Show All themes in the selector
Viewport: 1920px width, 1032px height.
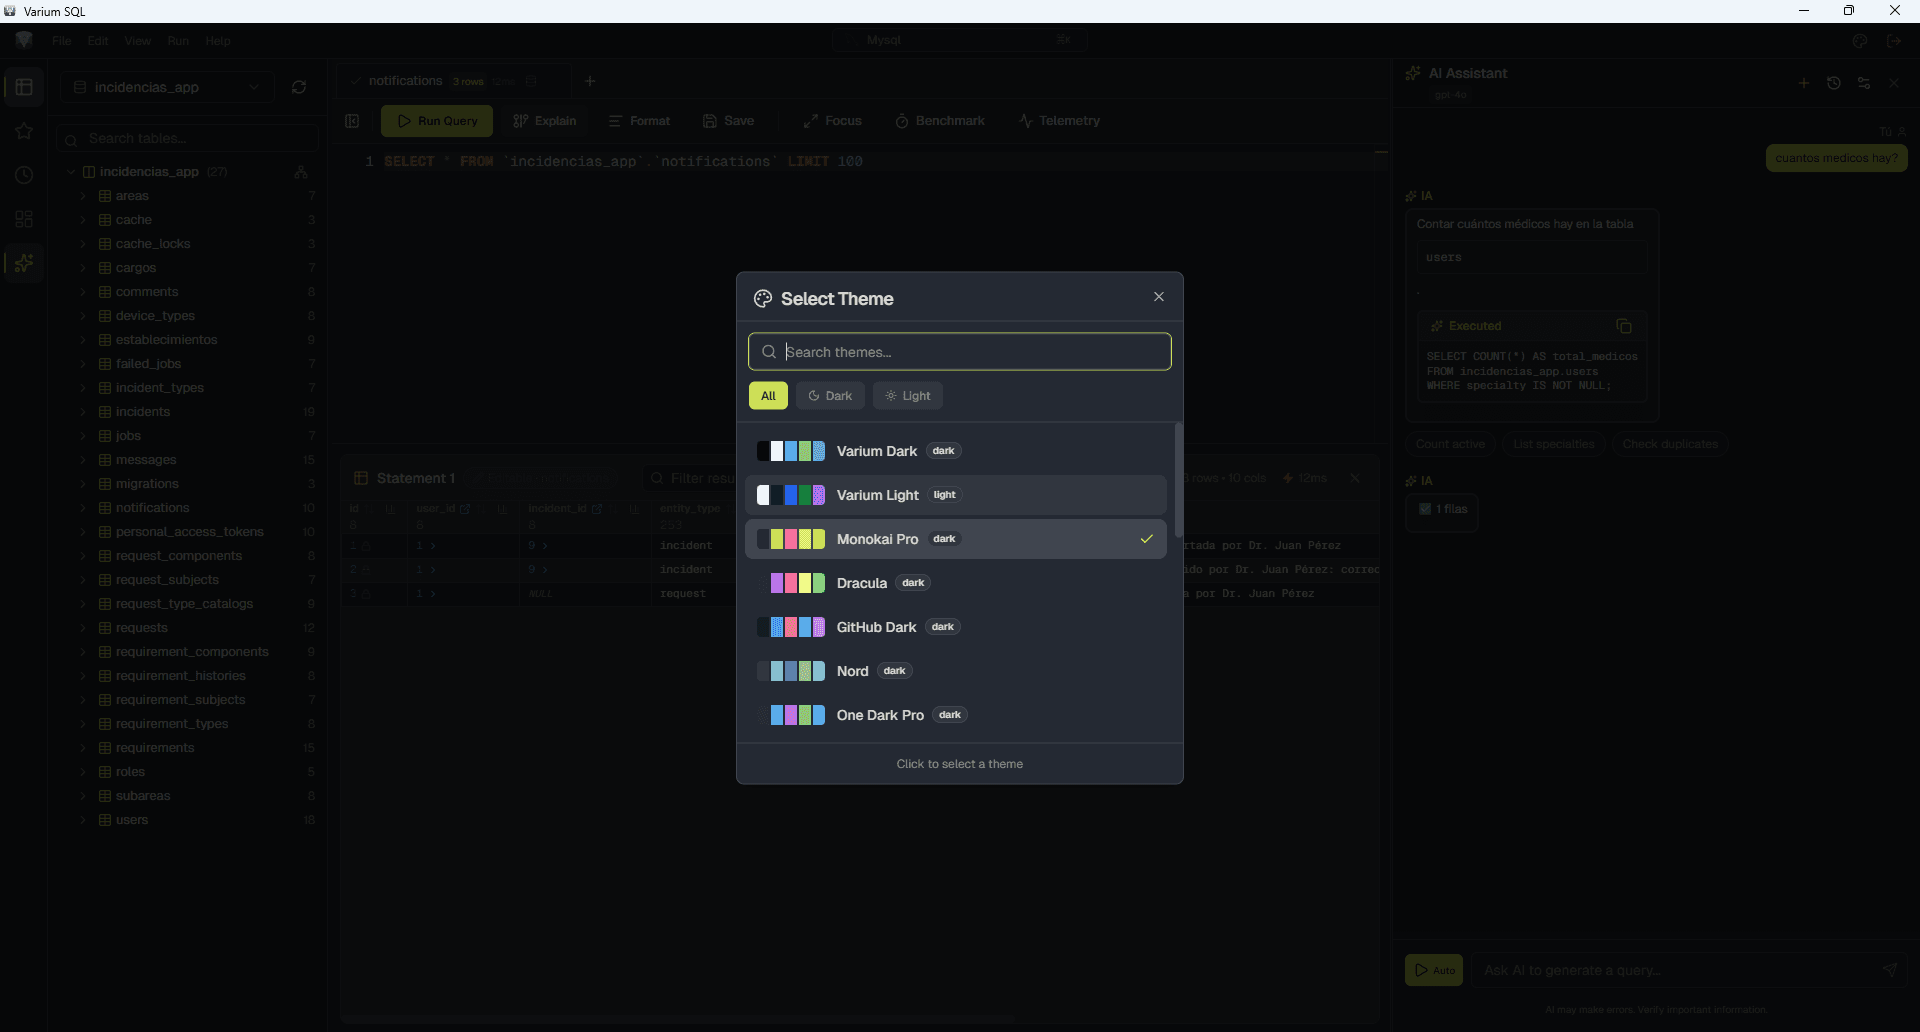[768, 395]
